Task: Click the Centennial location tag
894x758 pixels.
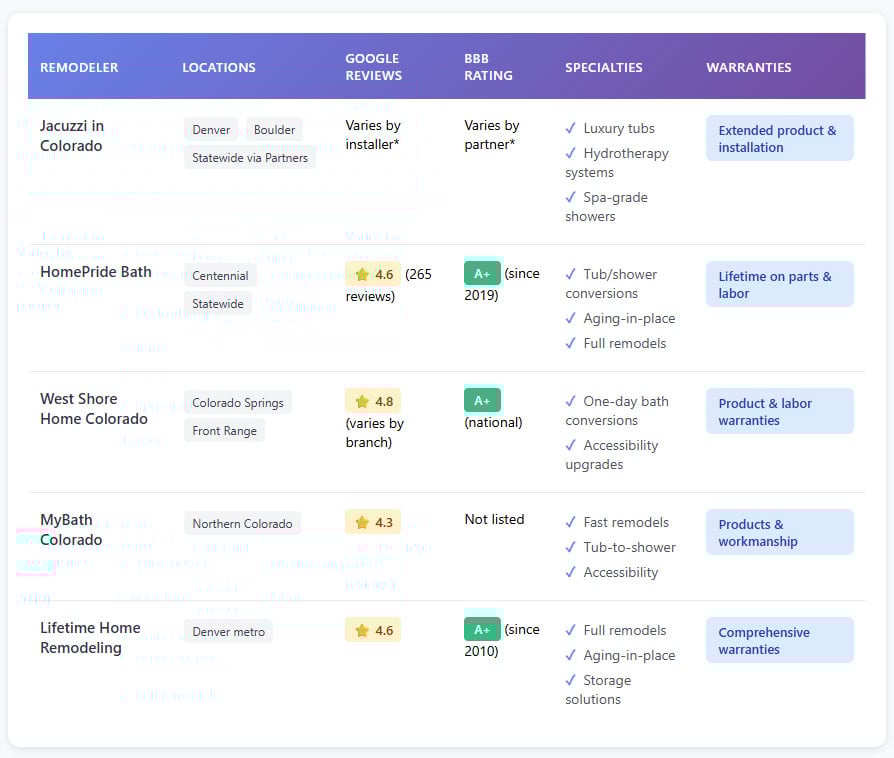Action: pos(220,275)
